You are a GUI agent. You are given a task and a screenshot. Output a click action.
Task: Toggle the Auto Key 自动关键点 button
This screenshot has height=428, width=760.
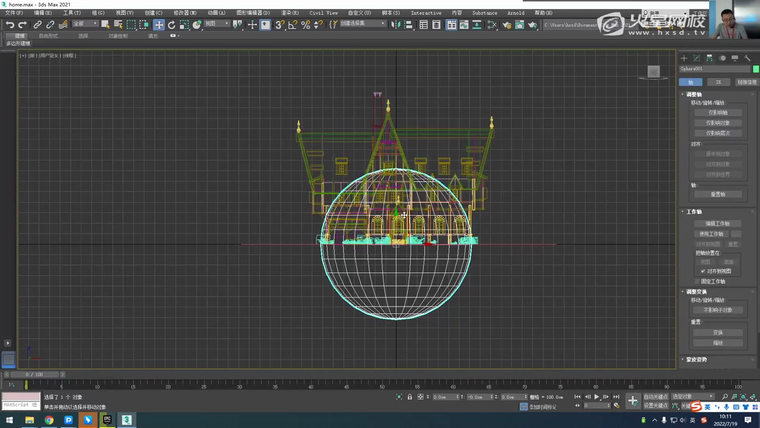click(655, 397)
